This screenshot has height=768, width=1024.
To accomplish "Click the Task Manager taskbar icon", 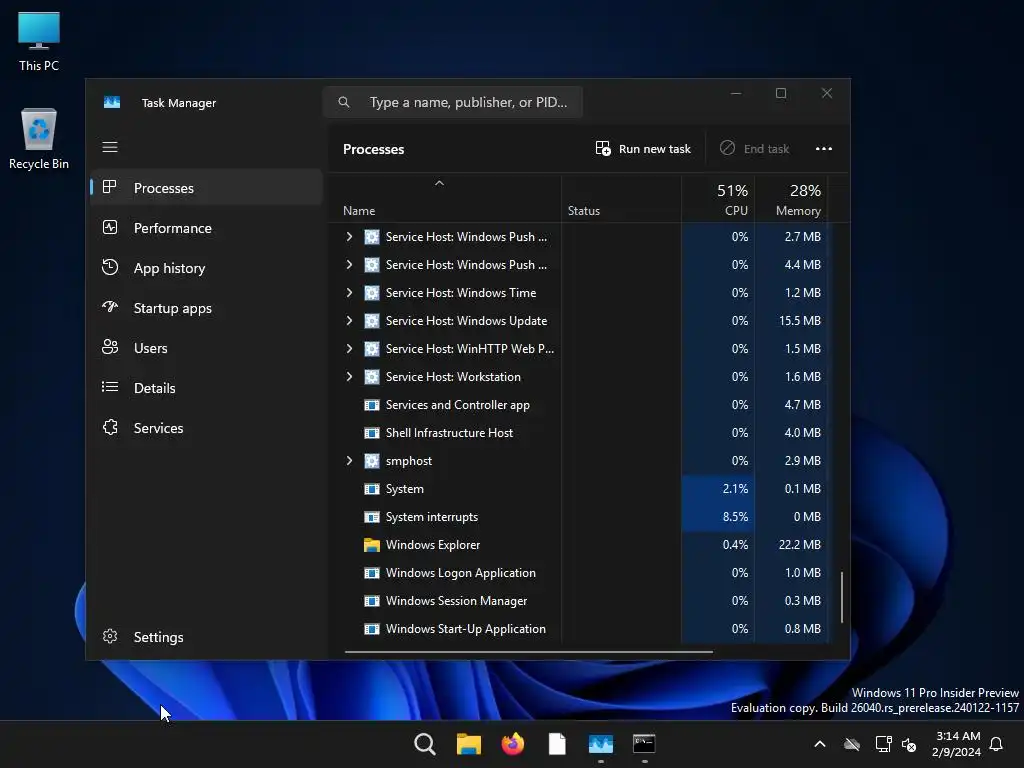I will click(600, 744).
